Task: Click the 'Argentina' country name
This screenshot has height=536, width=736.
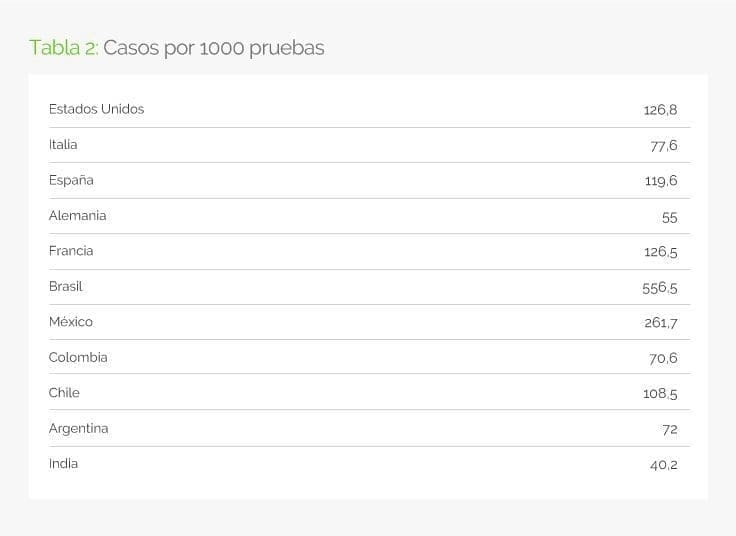Action: click(x=78, y=429)
